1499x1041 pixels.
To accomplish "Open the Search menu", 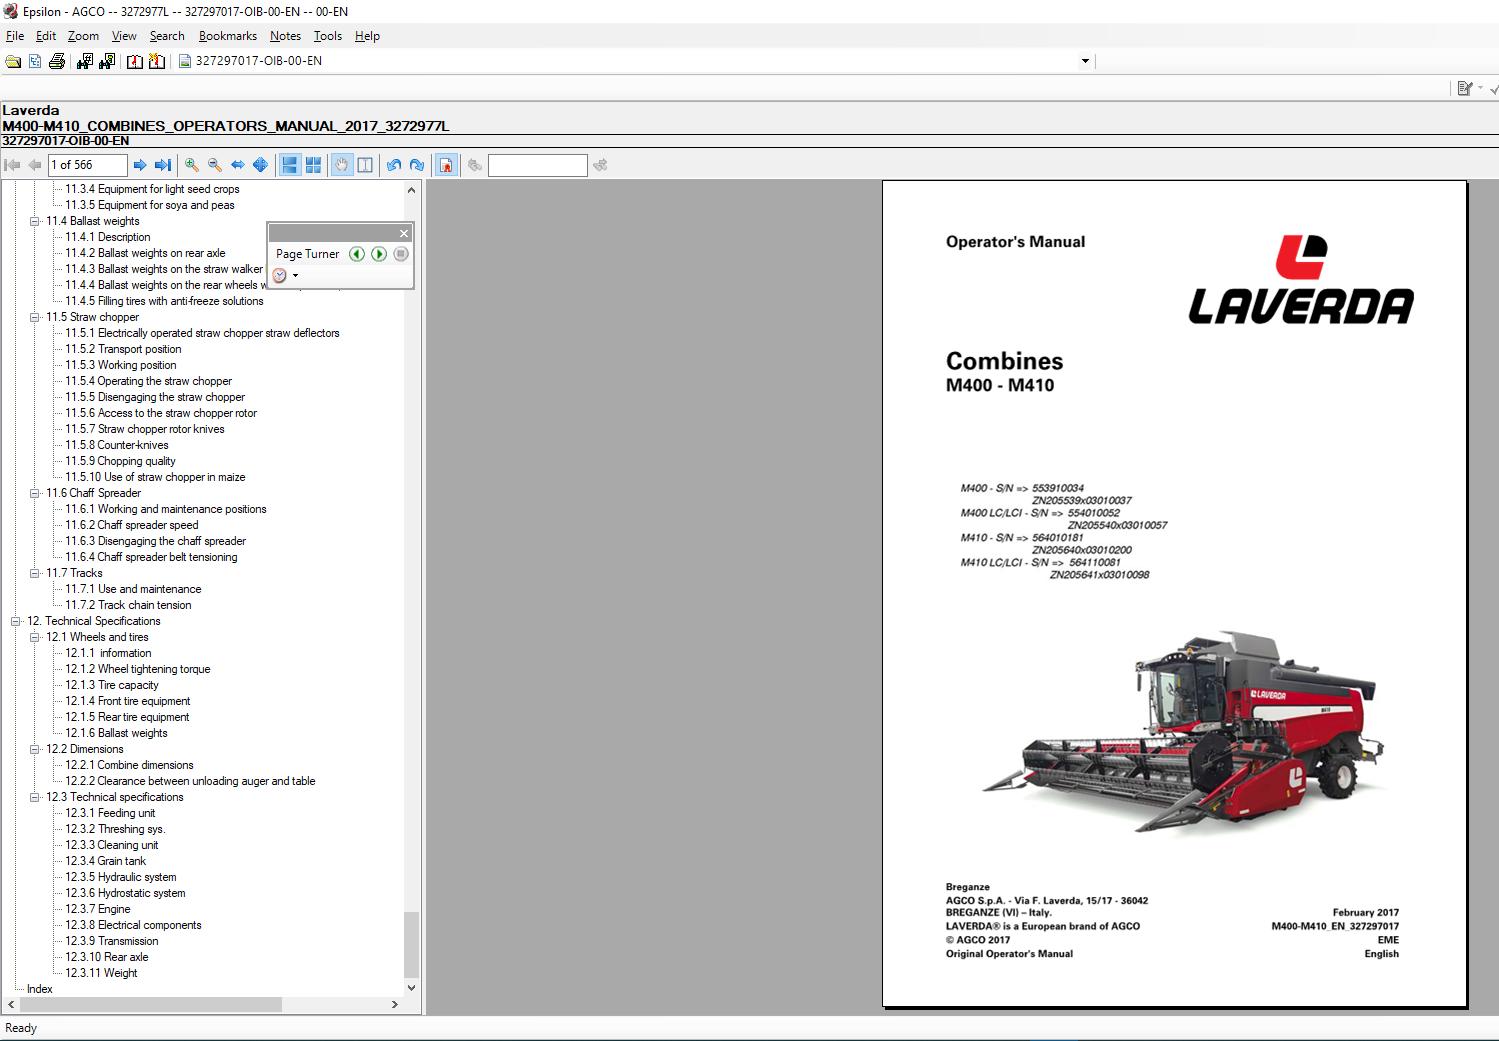I will tap(167, 36).
